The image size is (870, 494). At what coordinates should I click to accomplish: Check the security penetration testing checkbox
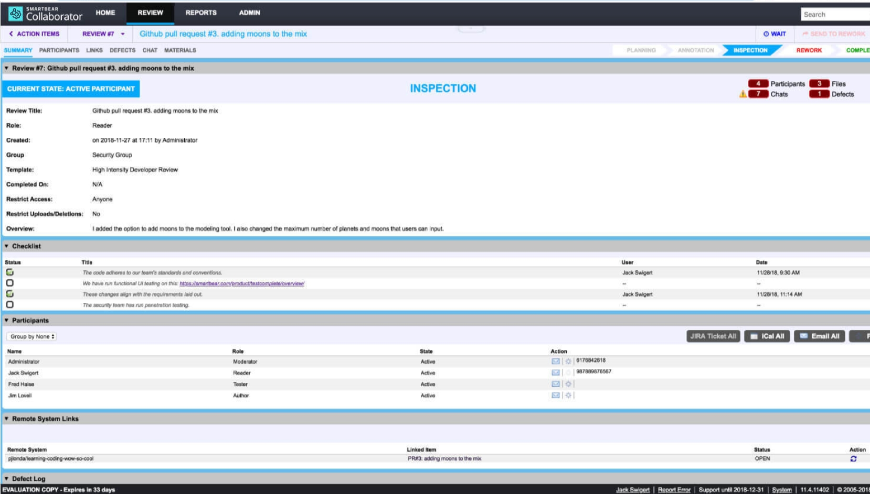10,305
